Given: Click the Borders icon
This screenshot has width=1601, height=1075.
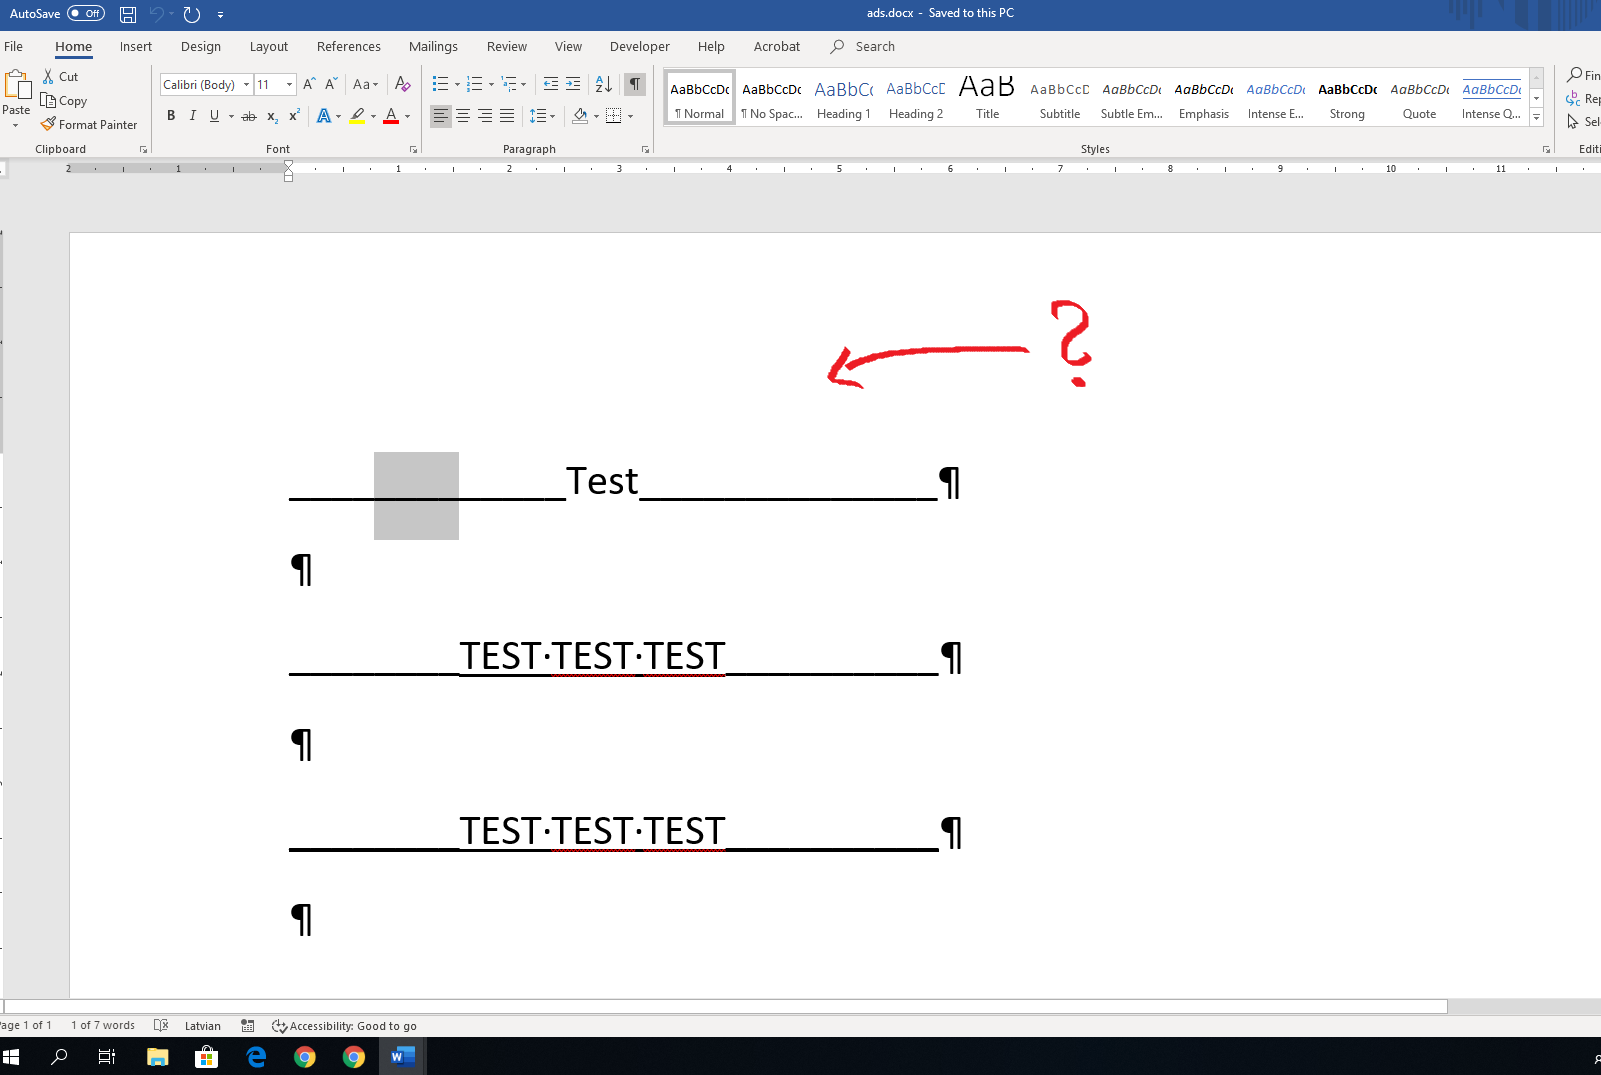Looking at the screenshot, I should [x=614, y=116].
